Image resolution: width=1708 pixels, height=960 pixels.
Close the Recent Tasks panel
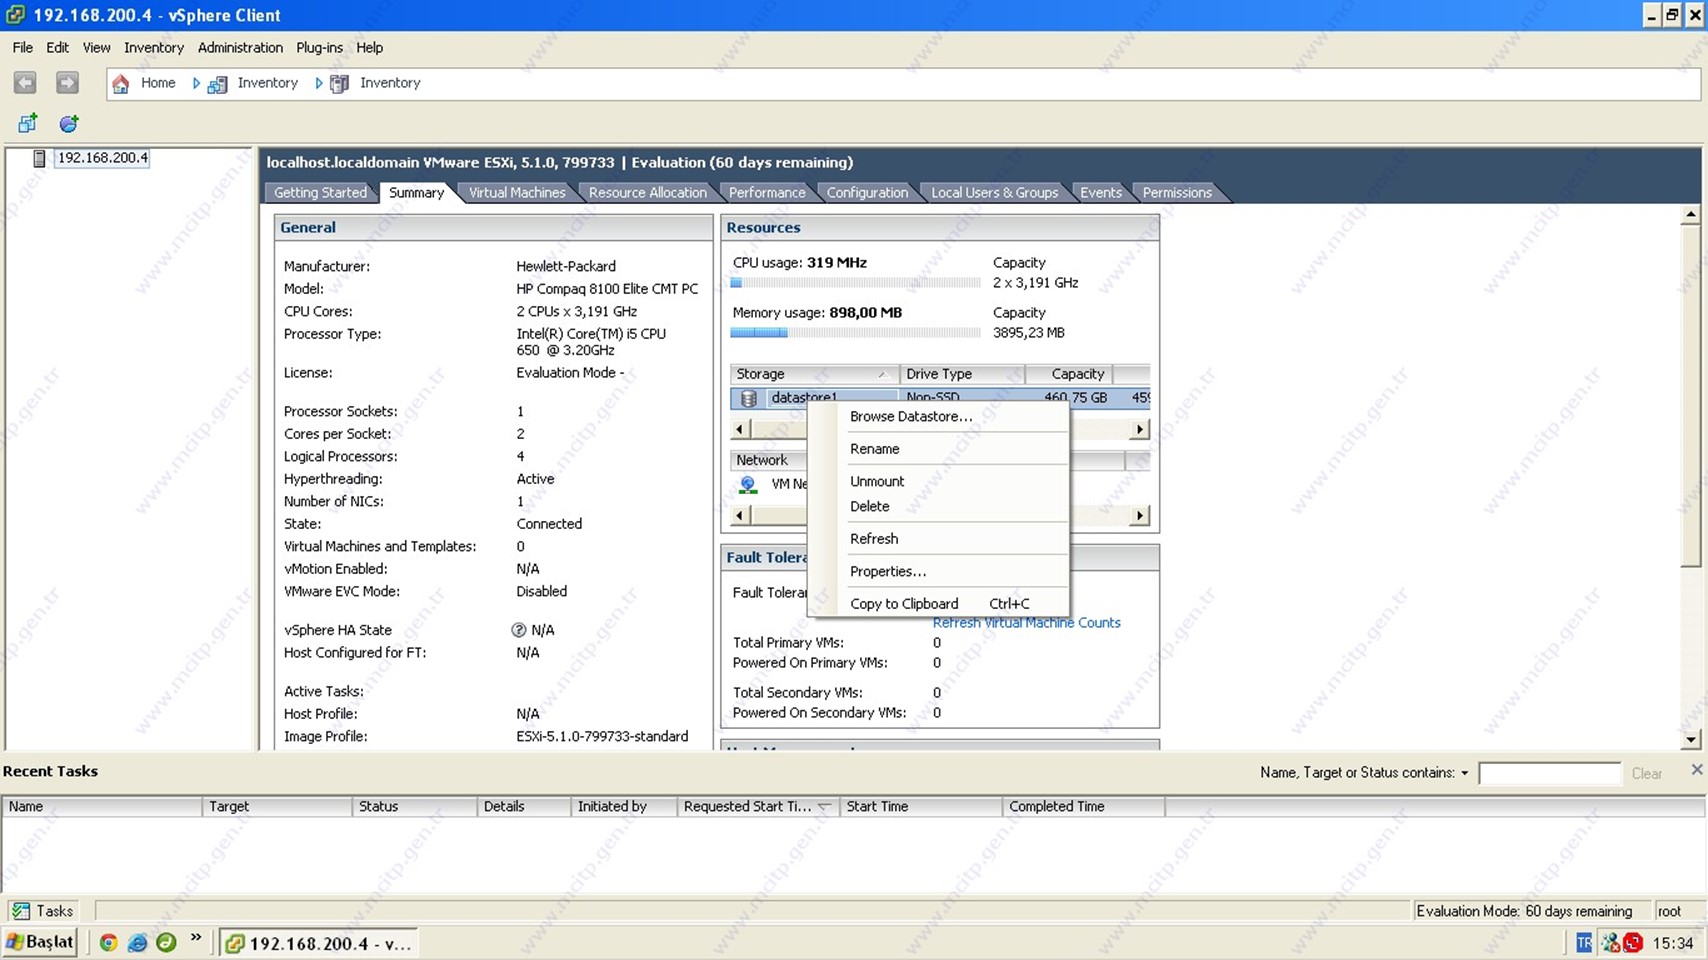[1696, 769]
